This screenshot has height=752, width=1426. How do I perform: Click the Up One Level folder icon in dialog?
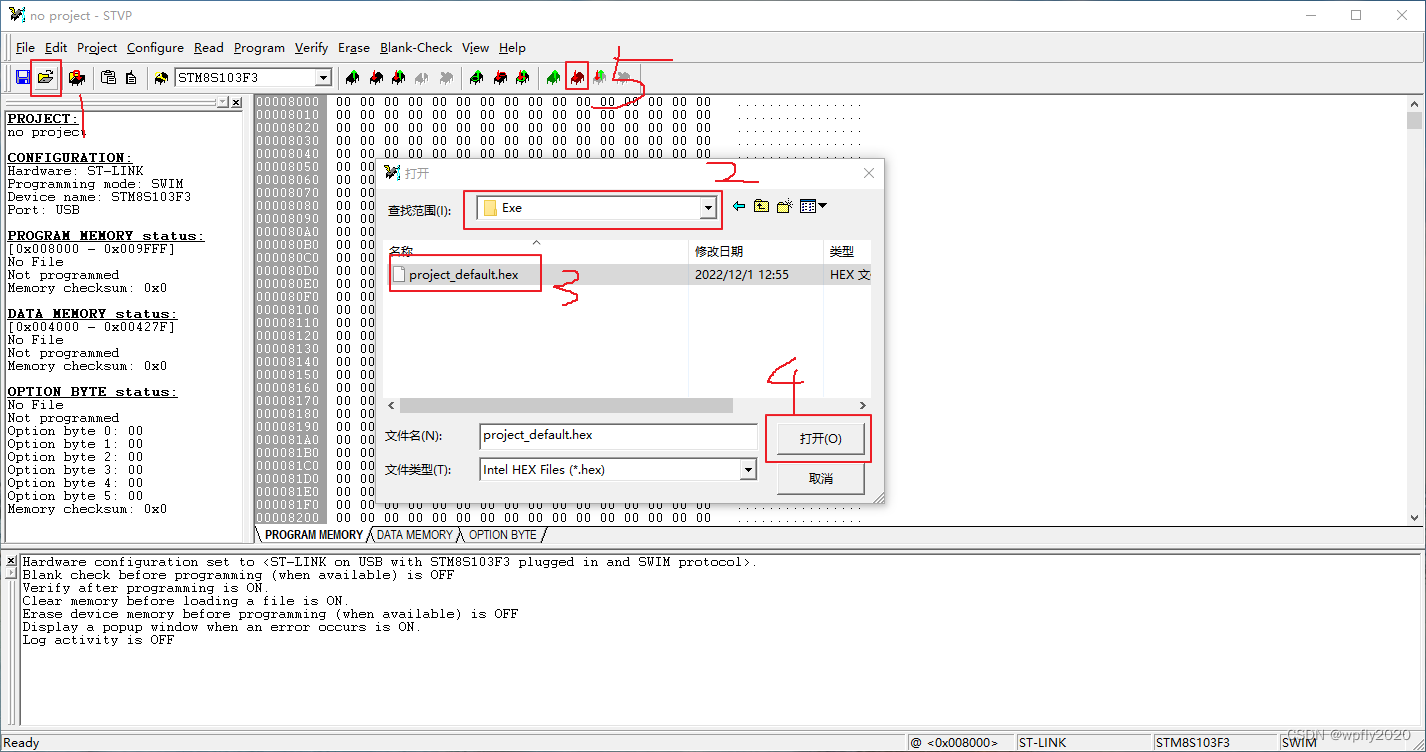point(761,206)
